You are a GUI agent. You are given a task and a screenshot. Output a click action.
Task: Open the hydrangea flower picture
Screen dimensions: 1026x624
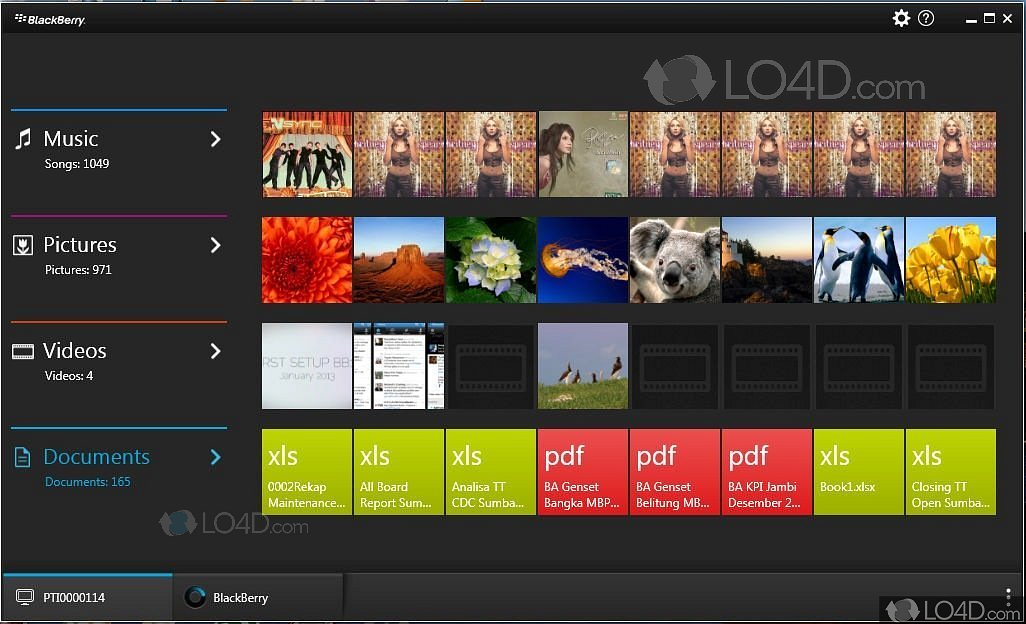pyautogui.click(x=491, y=260)
